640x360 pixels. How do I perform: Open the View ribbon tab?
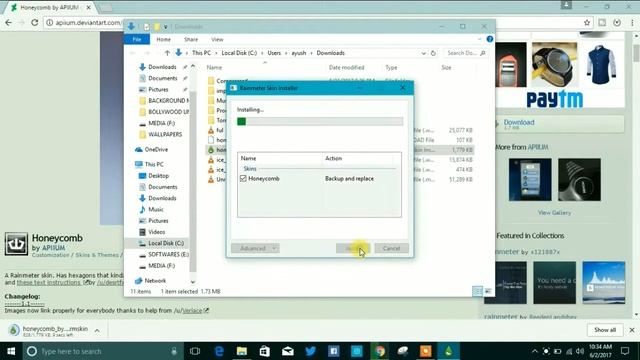pyautogui.click(x=217, y=39)
